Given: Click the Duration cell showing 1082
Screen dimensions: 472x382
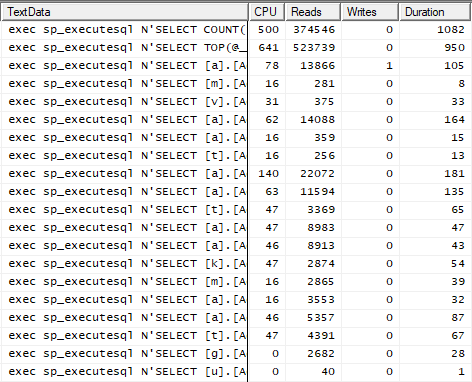Looking at the screenshot, I should [435, 30].
